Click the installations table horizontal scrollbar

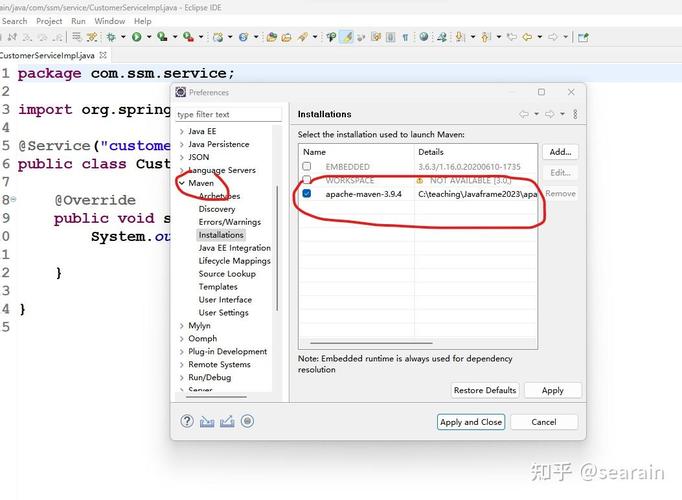point(371,343)
